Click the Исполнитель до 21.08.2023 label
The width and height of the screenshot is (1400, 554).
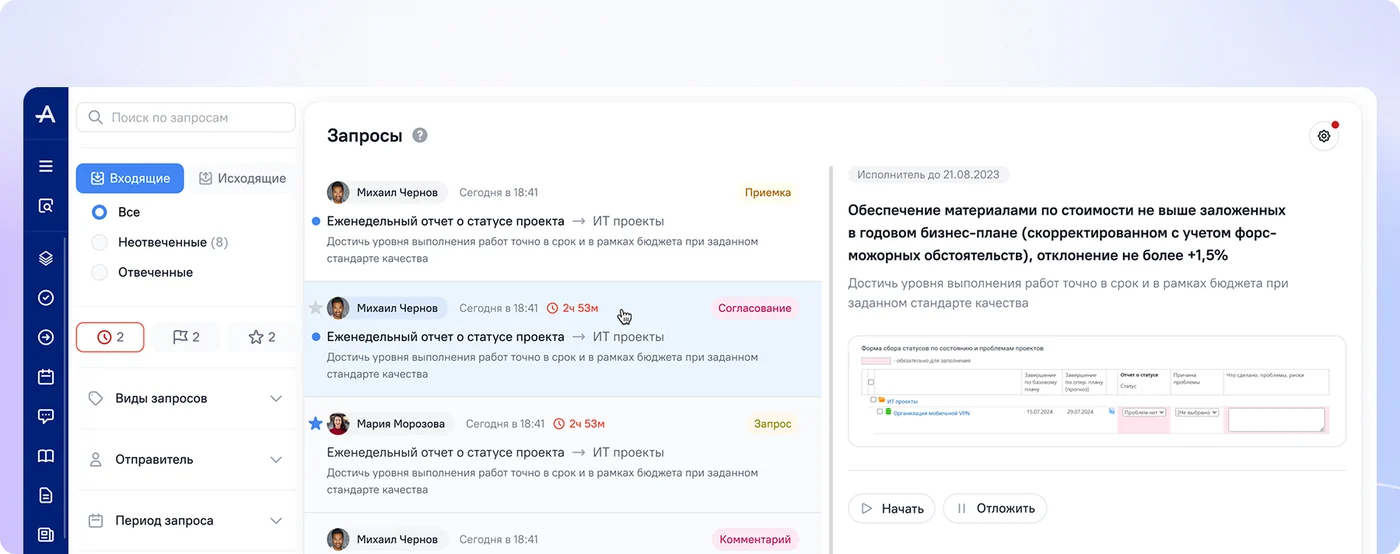coord(929,174)
